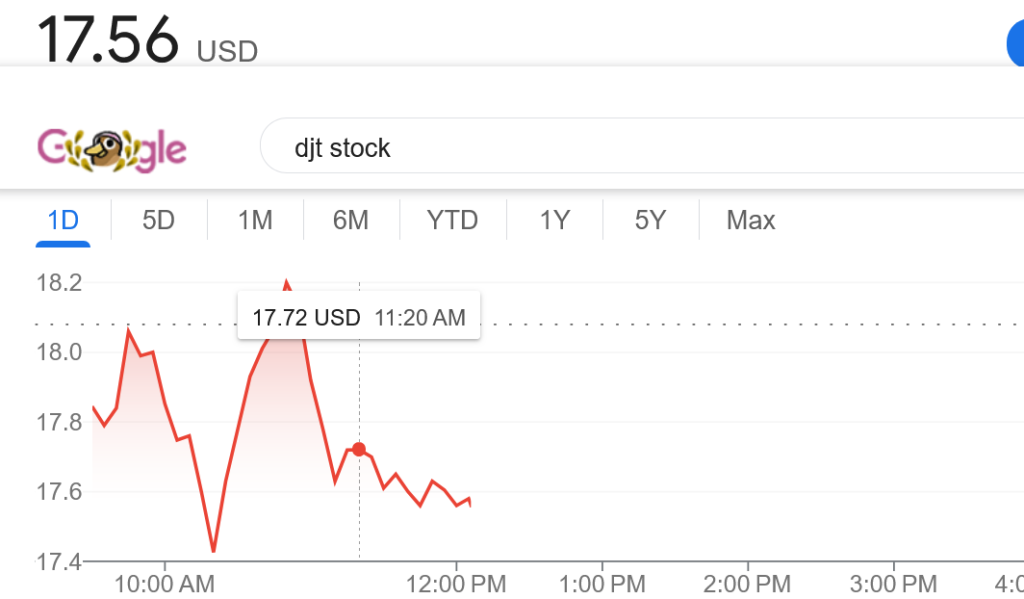This screenshot has height=599, width=1024.
Task: Click the 10:00 AM time axis label
Action: (165, 583)
